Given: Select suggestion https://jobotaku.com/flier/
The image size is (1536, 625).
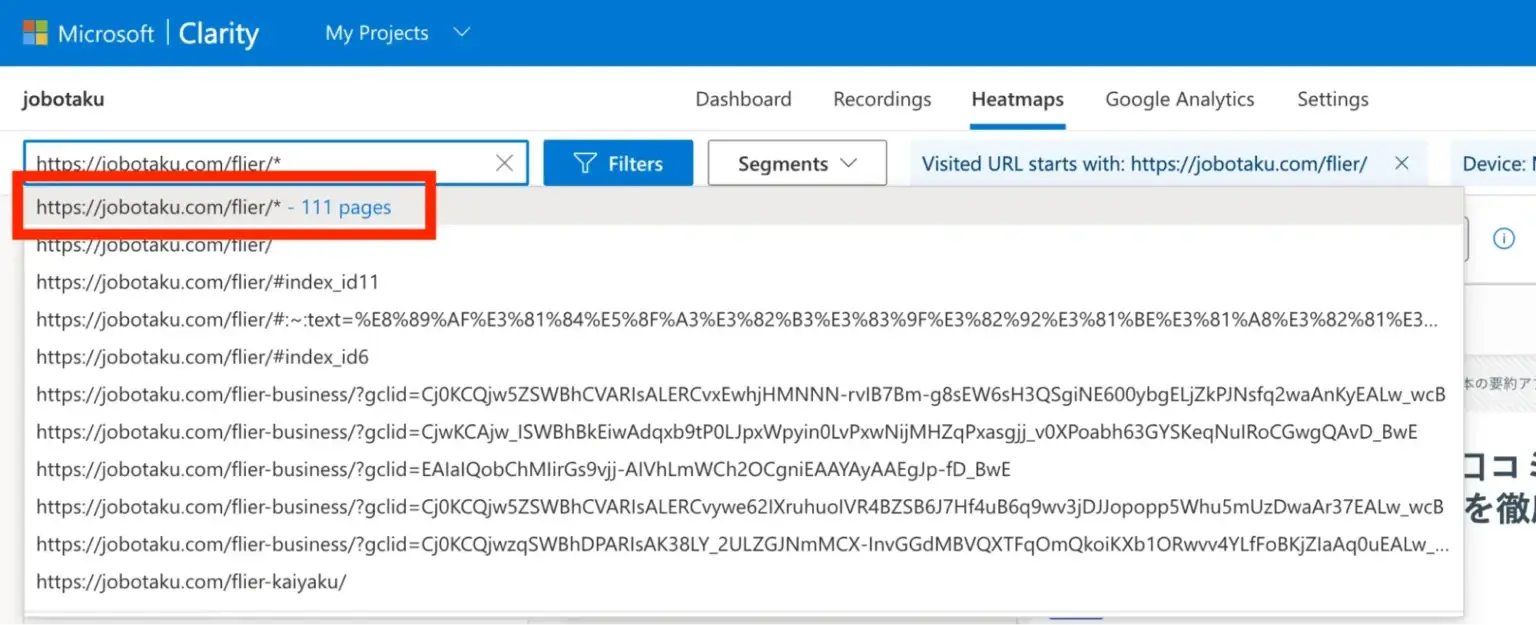Looking at the screenshot, I should (x=744, y=245).
